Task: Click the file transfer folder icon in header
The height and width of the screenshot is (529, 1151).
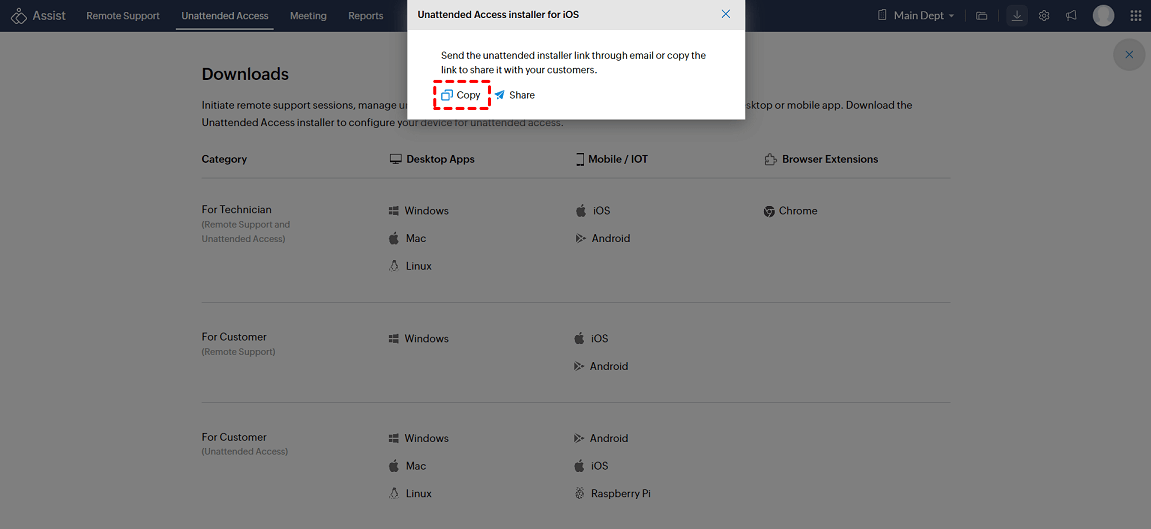Action: (981, 15)
